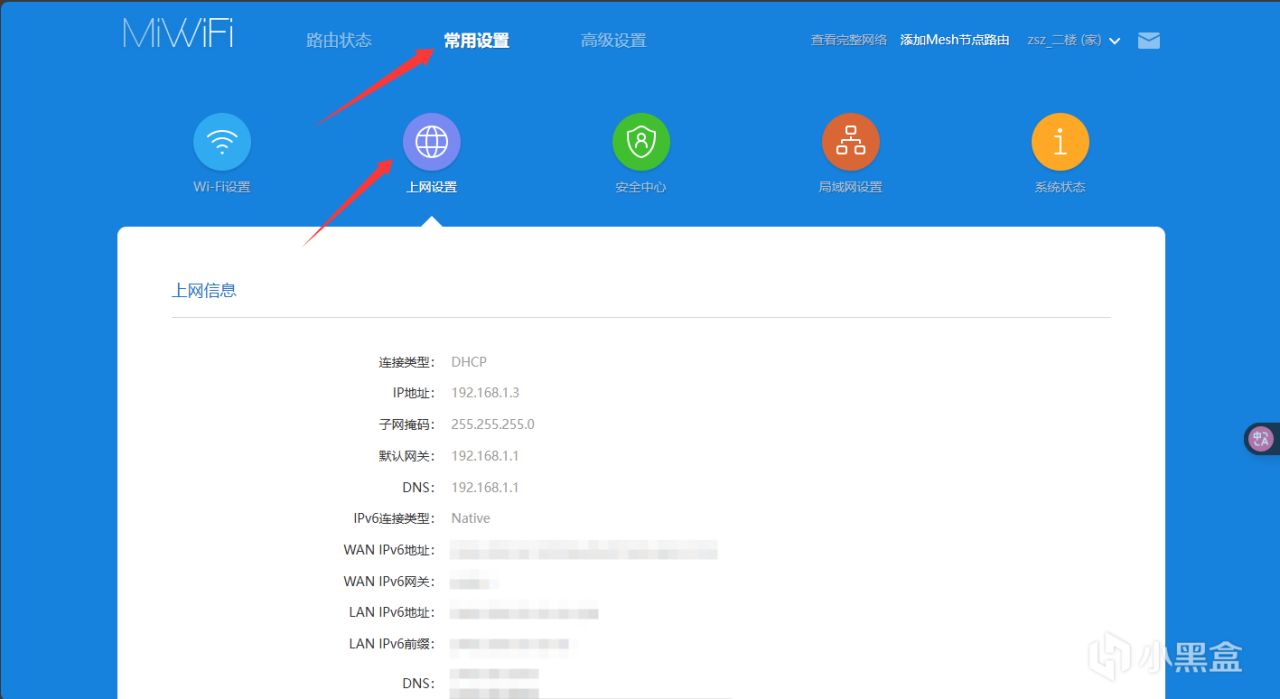Click the dropdown chevron beside router name

pyautogui.click(x=1115, y=41)
